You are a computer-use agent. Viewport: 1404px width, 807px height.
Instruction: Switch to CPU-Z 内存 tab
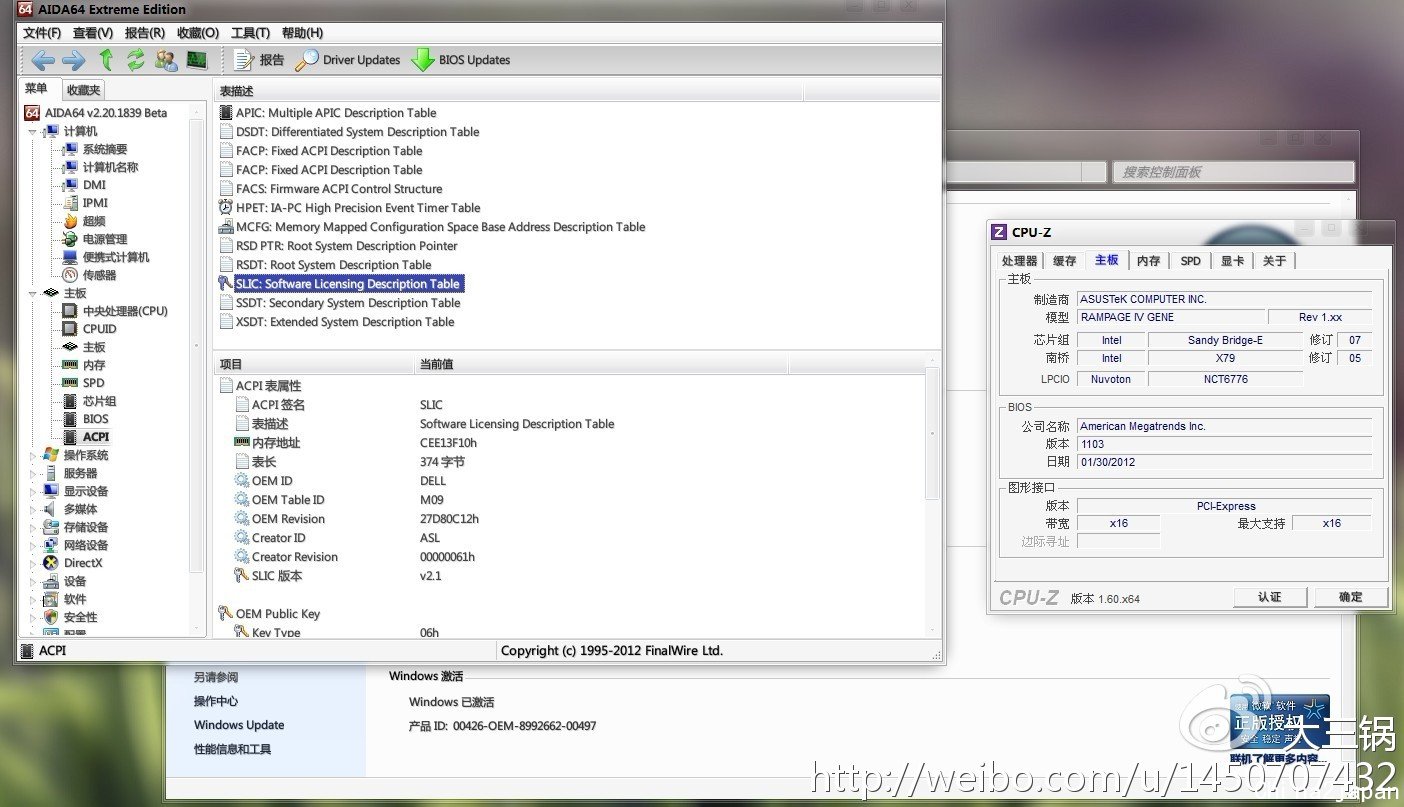[1148, 261]
